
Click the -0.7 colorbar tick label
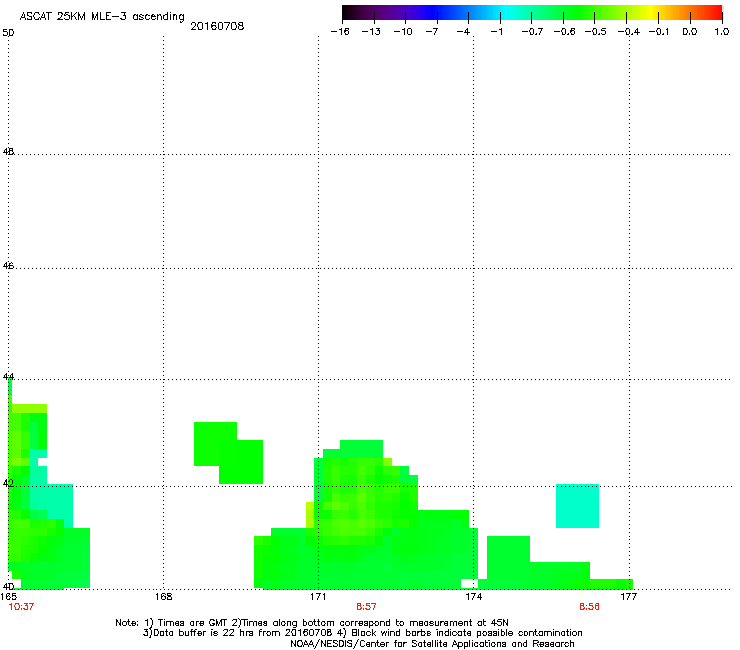pos(532,32)
